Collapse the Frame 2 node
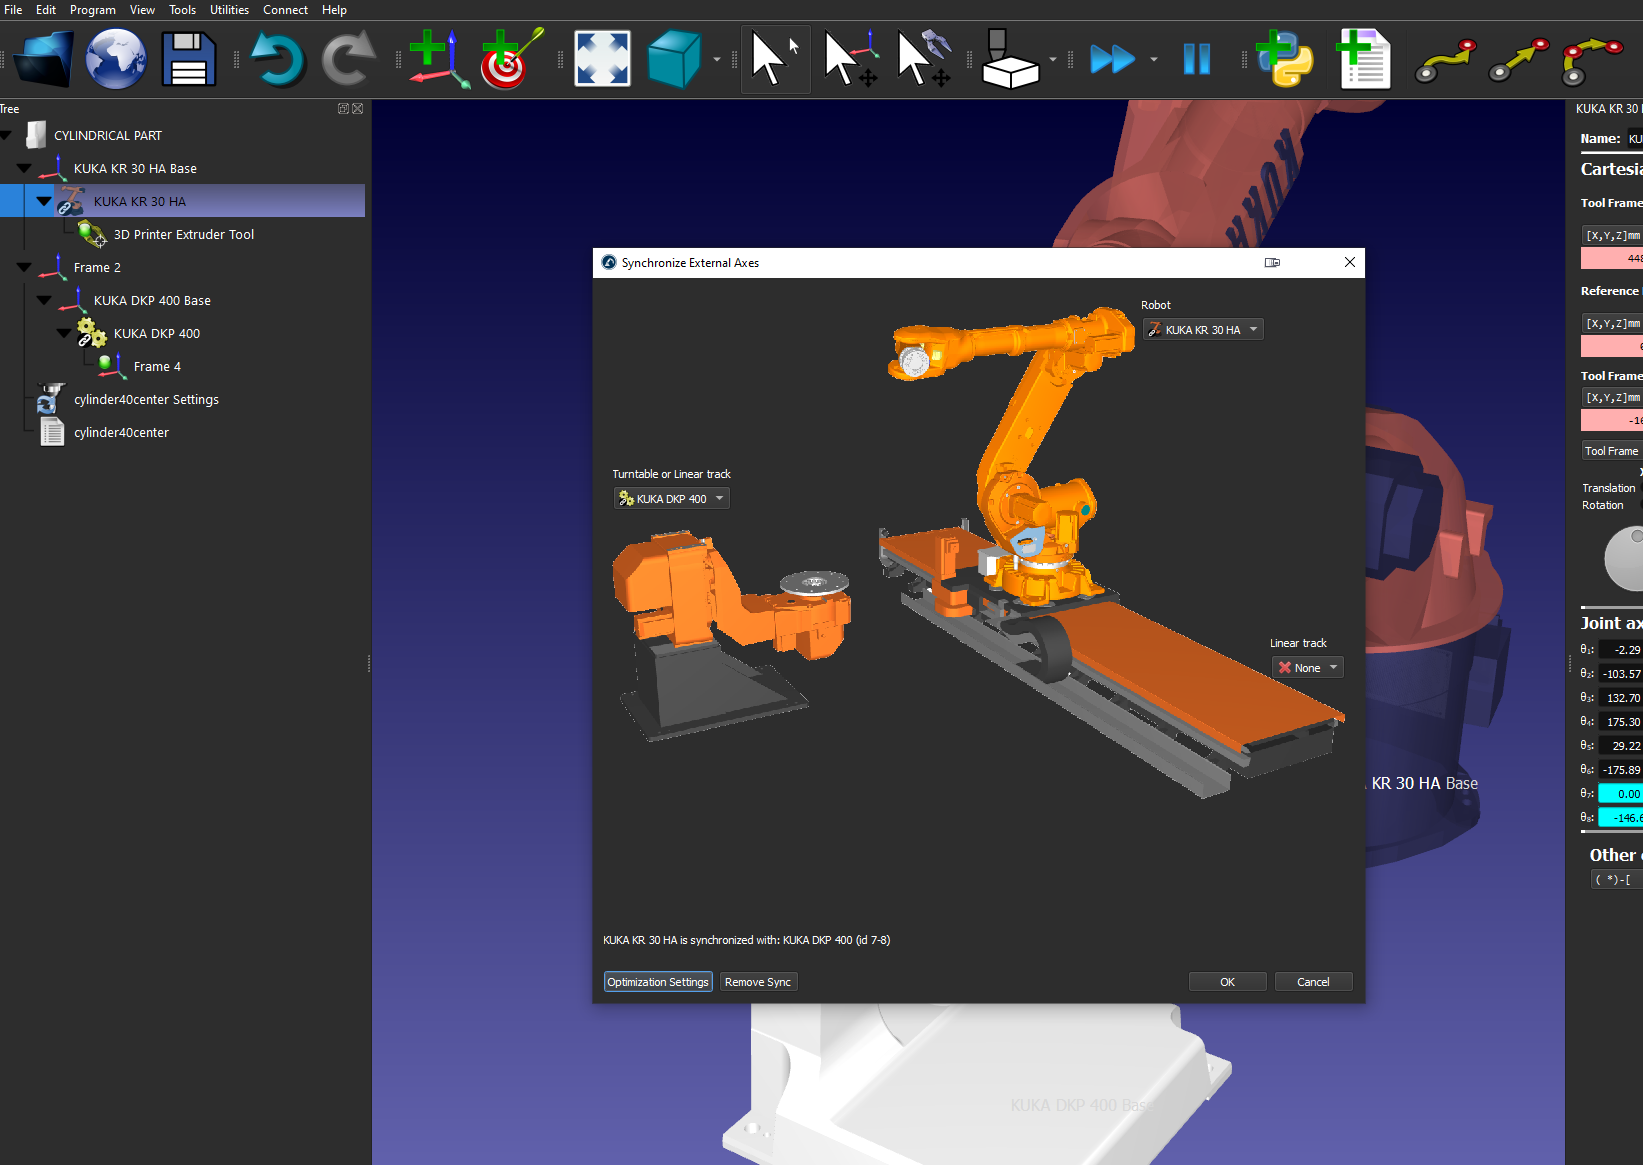 pos(24,268)
